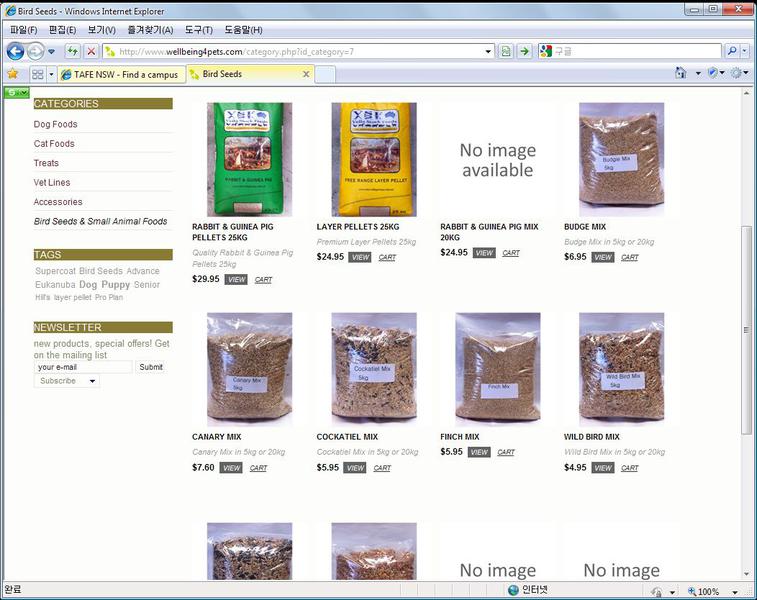Click the Puppy tag
This screenshot has height=600, width=757.
pyautogui.click(x=115, y=285)
